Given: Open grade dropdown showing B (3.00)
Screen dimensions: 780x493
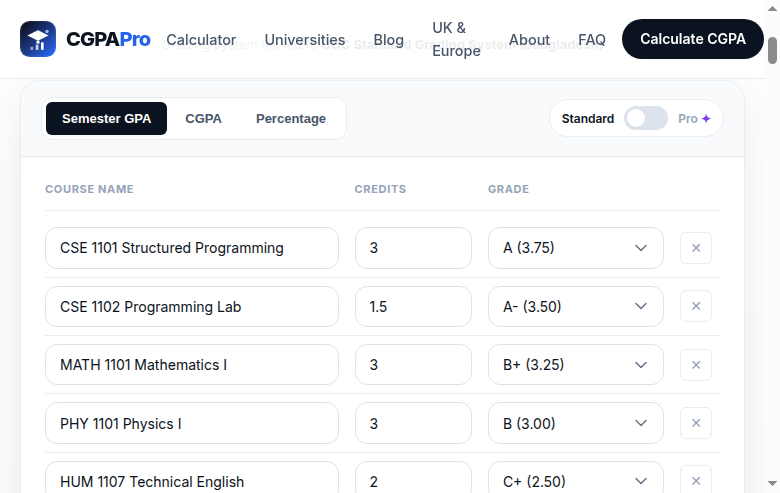Looking at the screenshot, I should [x=576, y=423].
